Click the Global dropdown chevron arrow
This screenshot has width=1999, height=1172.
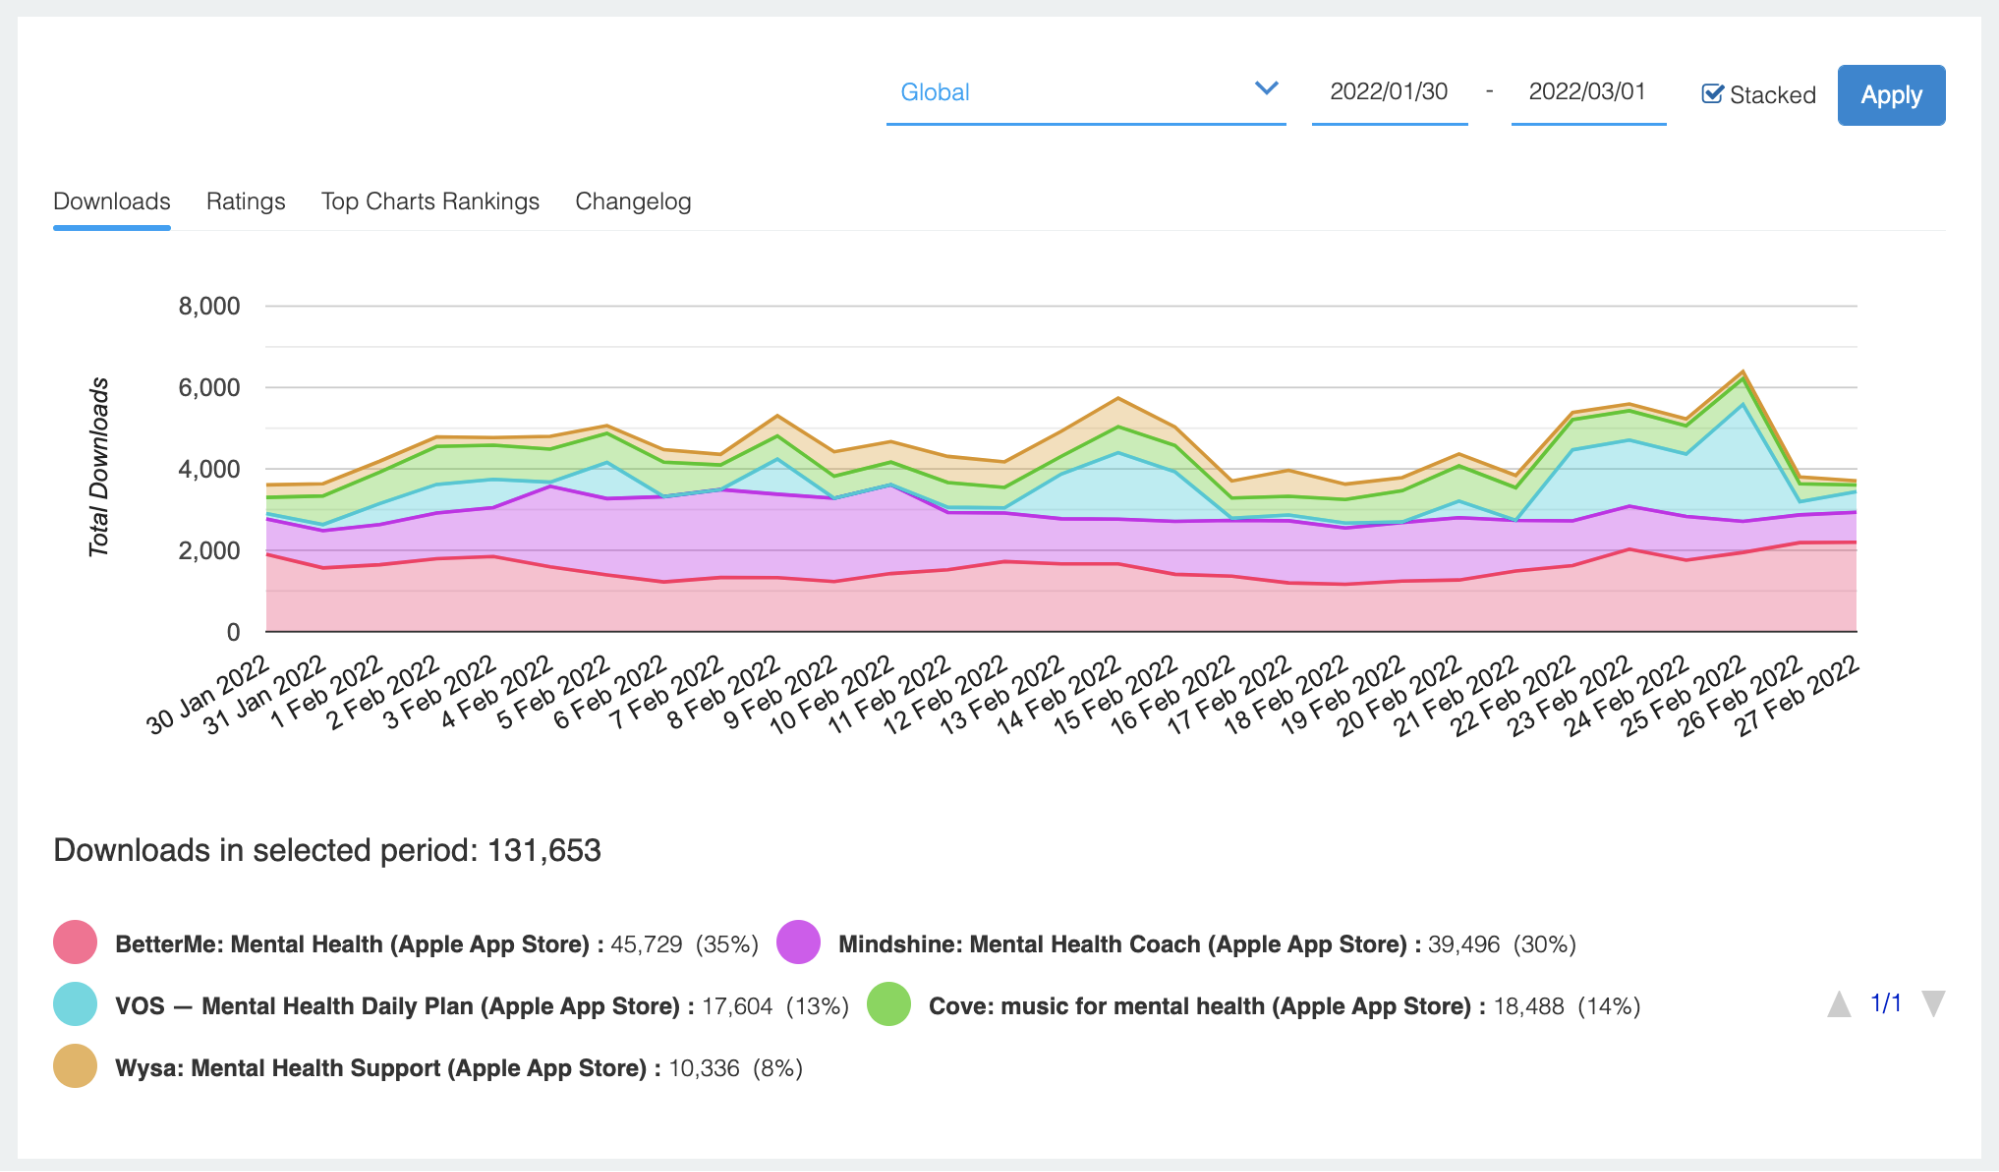tap(1266, 89)
